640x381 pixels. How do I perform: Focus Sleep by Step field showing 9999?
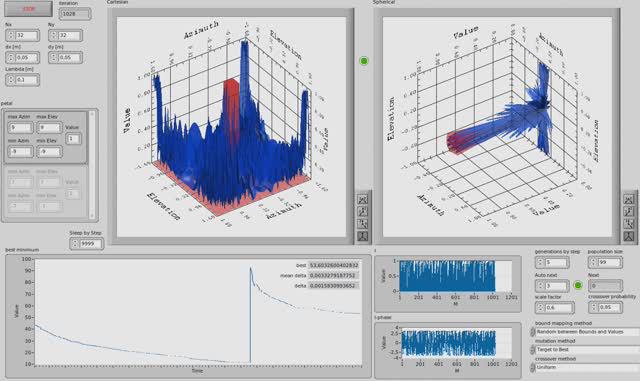coord(91,244)
